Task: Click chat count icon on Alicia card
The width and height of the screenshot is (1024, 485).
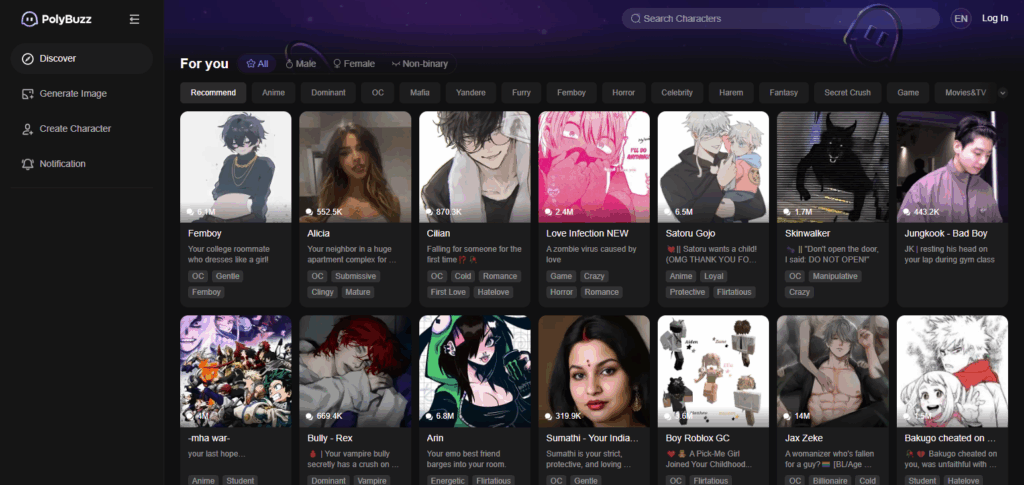Action: [x=310, y=212]
